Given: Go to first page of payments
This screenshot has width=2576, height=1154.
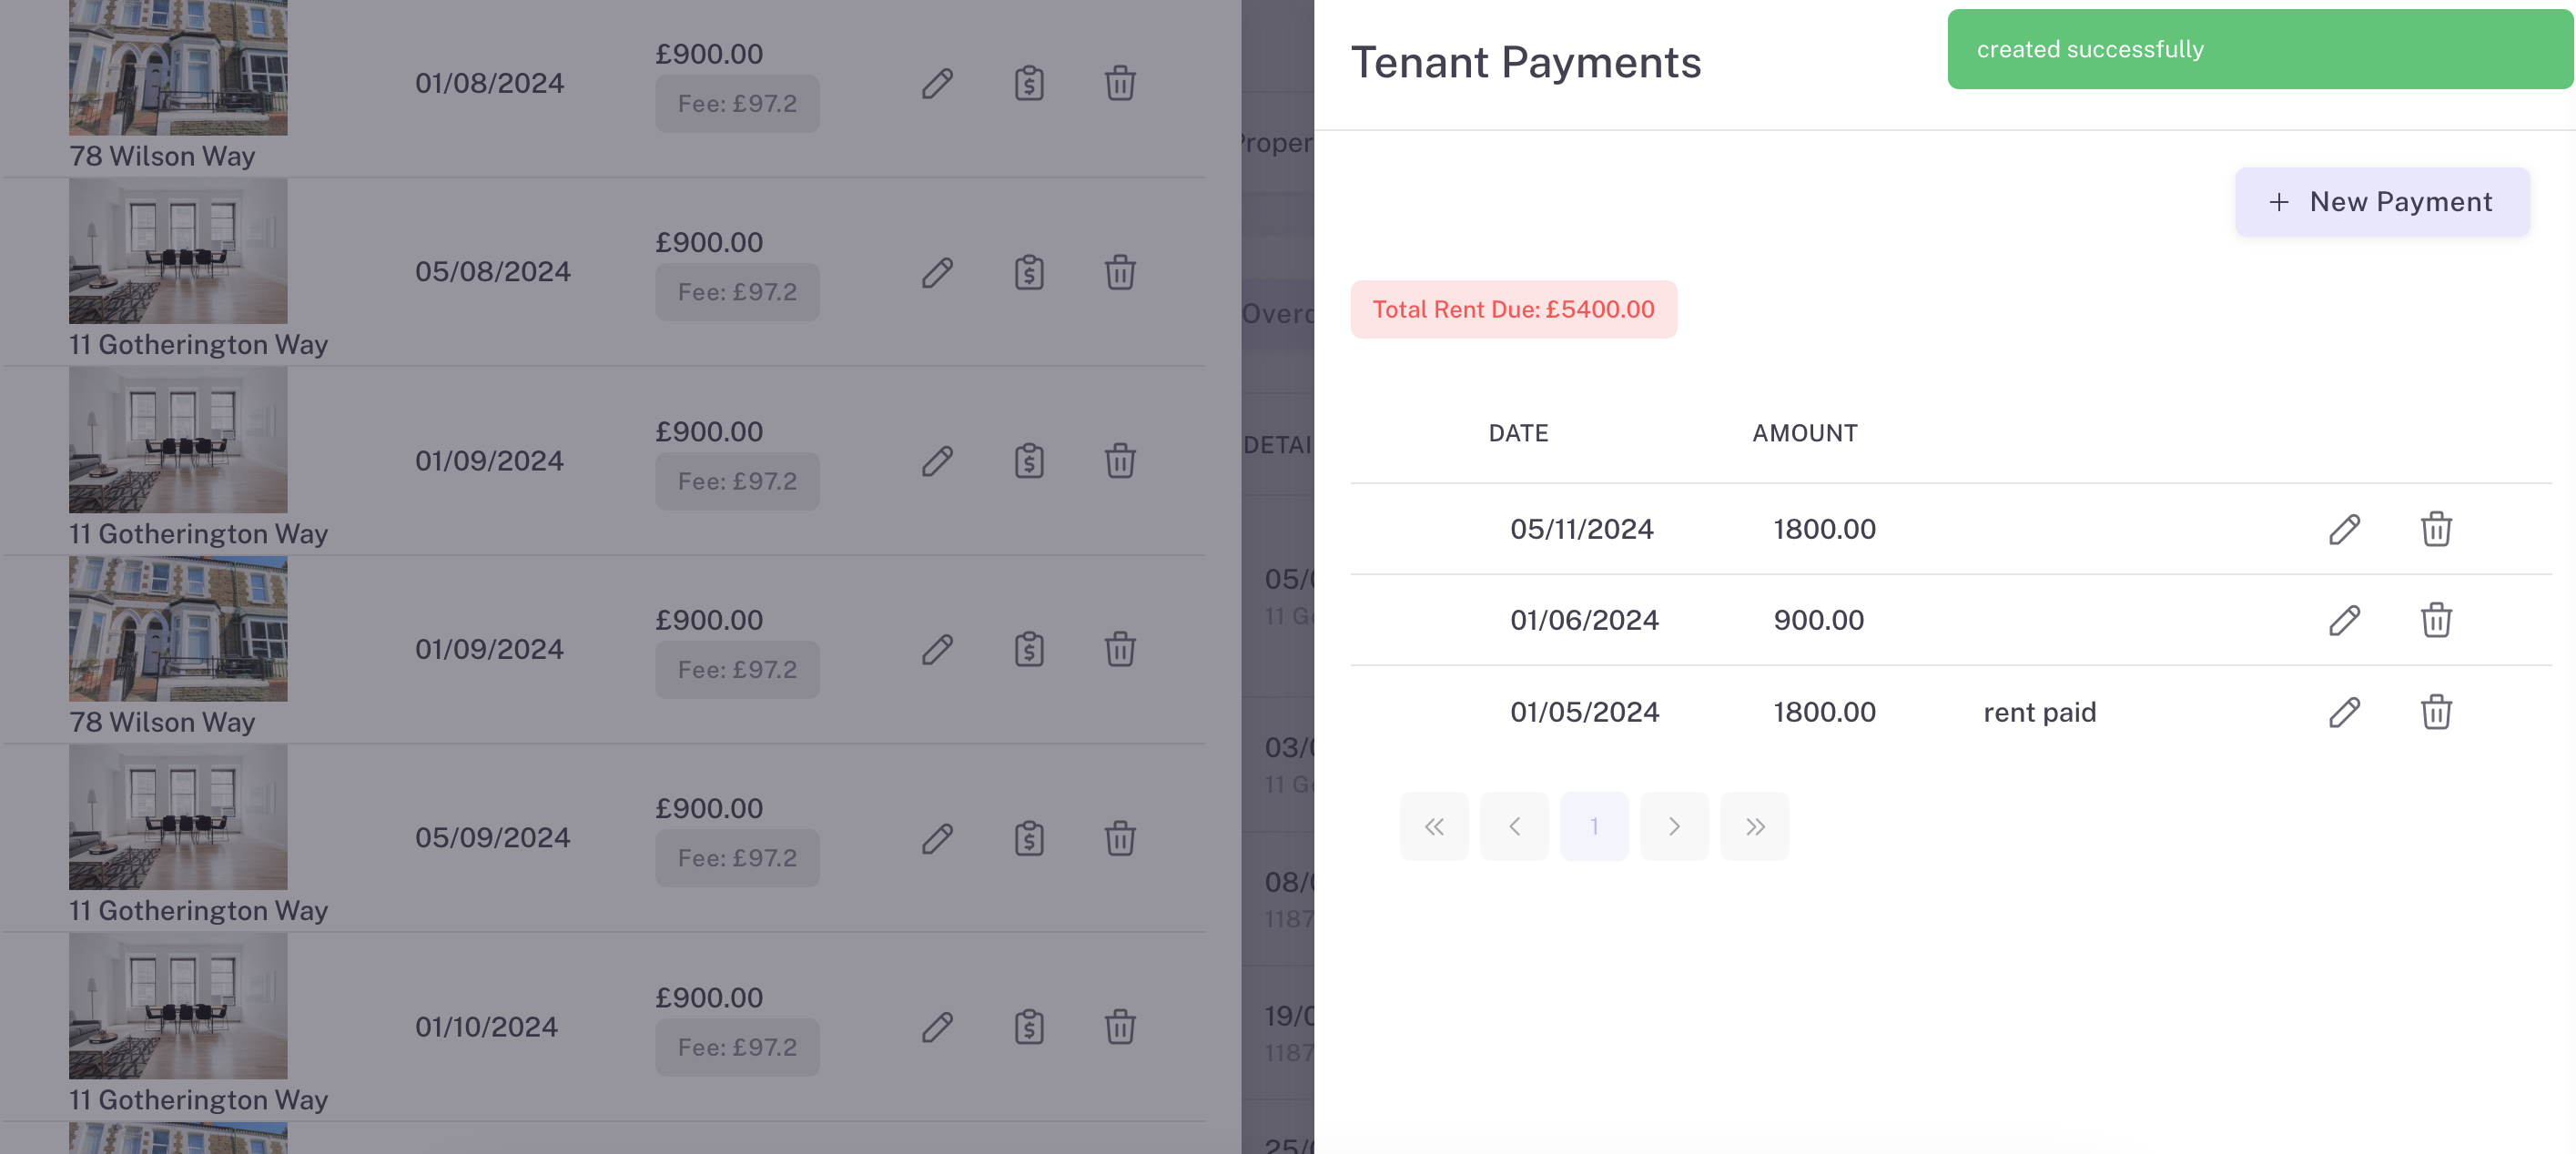Looking at the screenshot, I should pos(1434,826).
